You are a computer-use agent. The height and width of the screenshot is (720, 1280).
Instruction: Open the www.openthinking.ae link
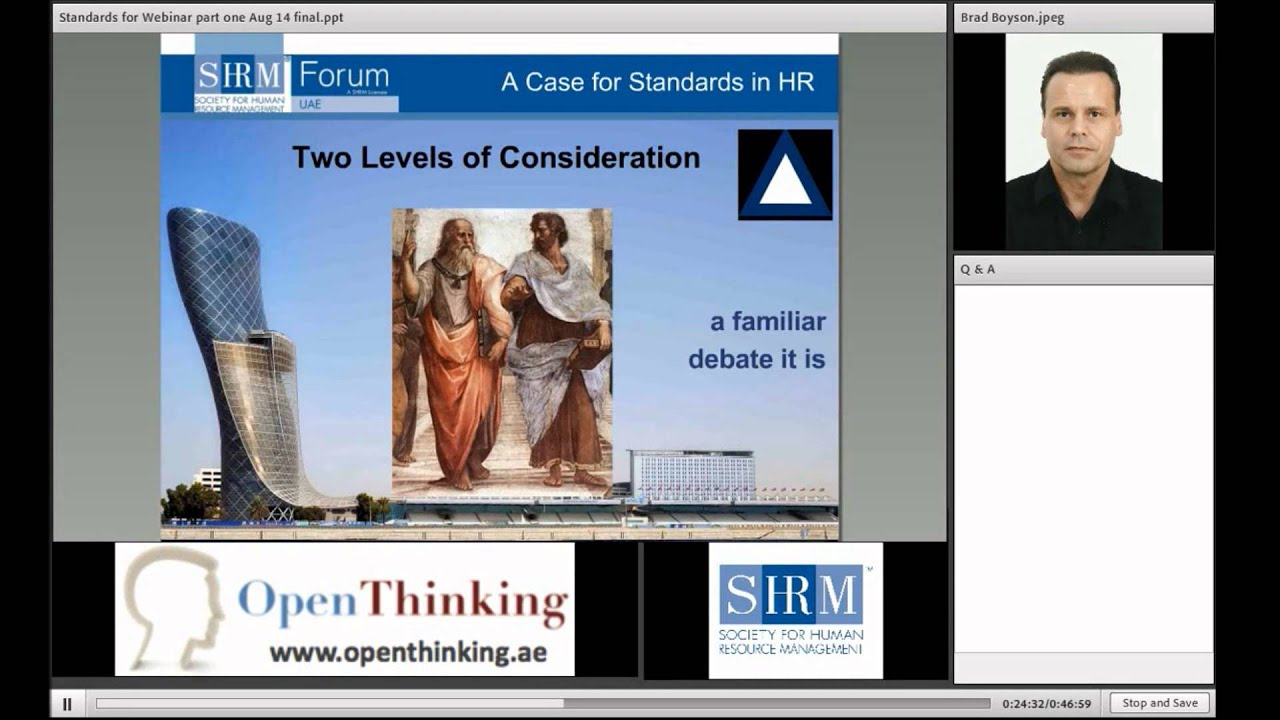[408, 652]
